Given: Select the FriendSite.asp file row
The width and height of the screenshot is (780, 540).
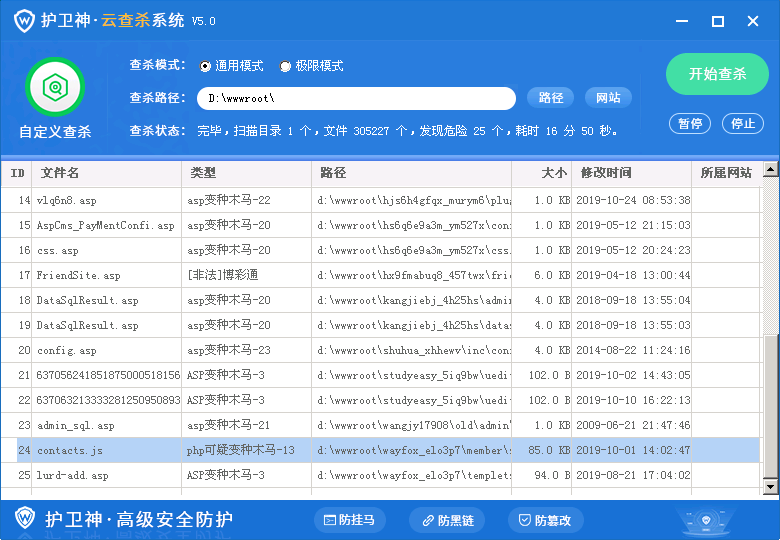Looking at the screenshot, I should pos(381,275).
